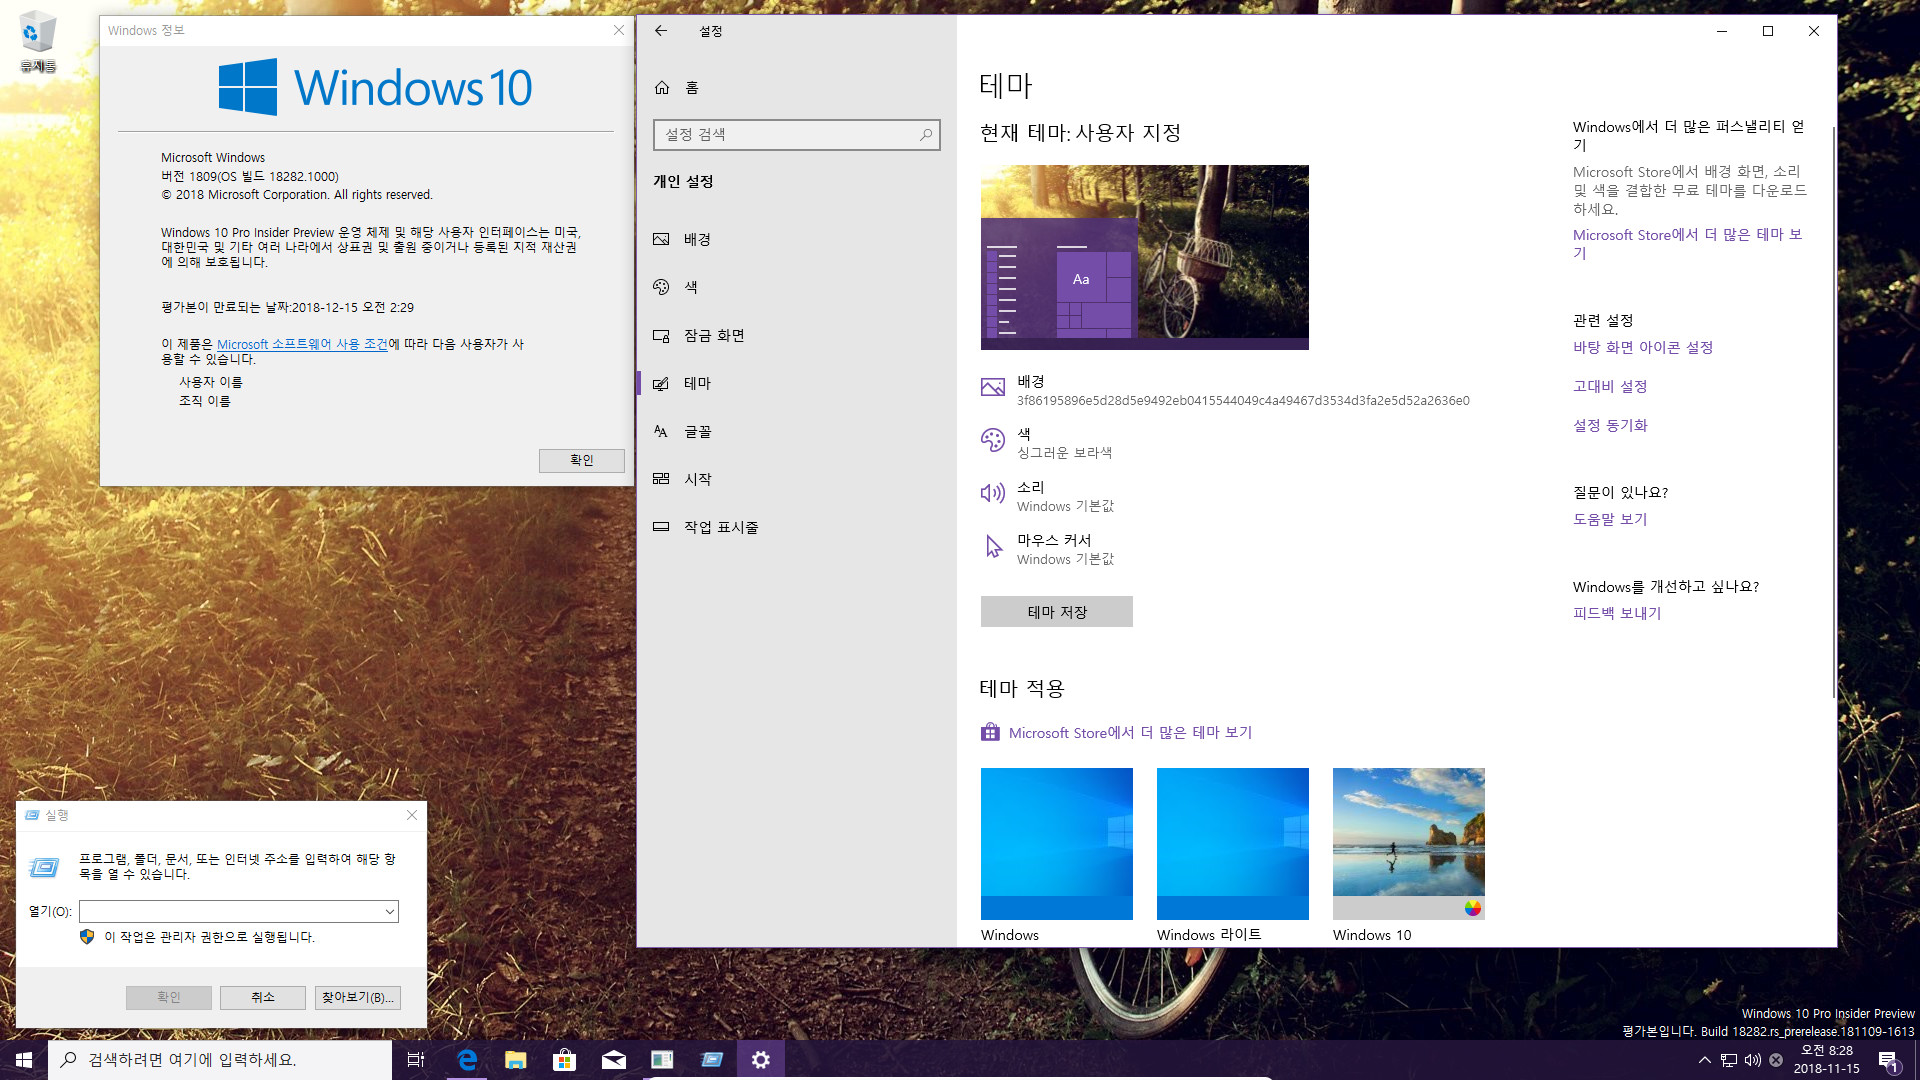
Task: Close the Windows 정보 dialog
Action: pyautogui.click(x=619, y=30)
